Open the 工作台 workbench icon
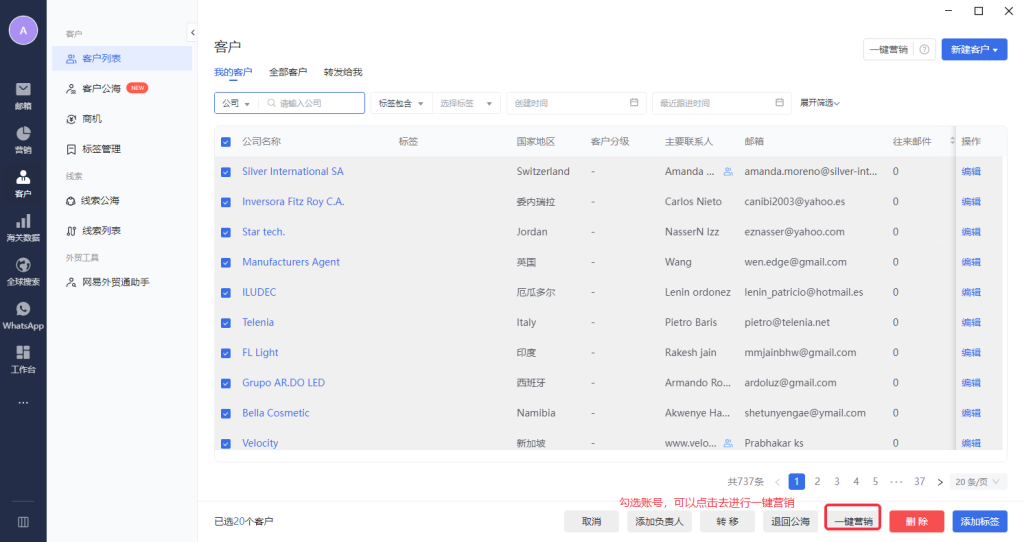This screenshot has width=1024, height=542. 23,353
